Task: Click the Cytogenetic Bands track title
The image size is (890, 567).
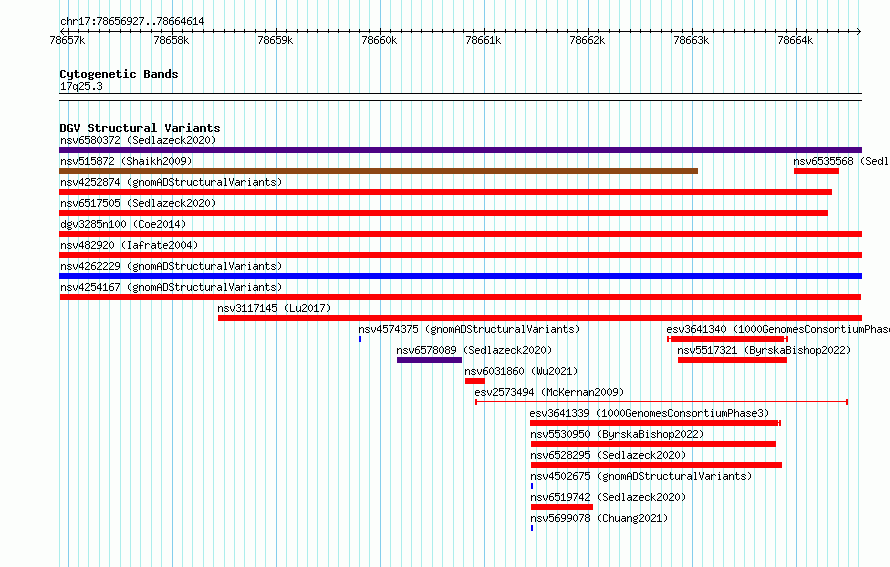Action: point(119,74)
